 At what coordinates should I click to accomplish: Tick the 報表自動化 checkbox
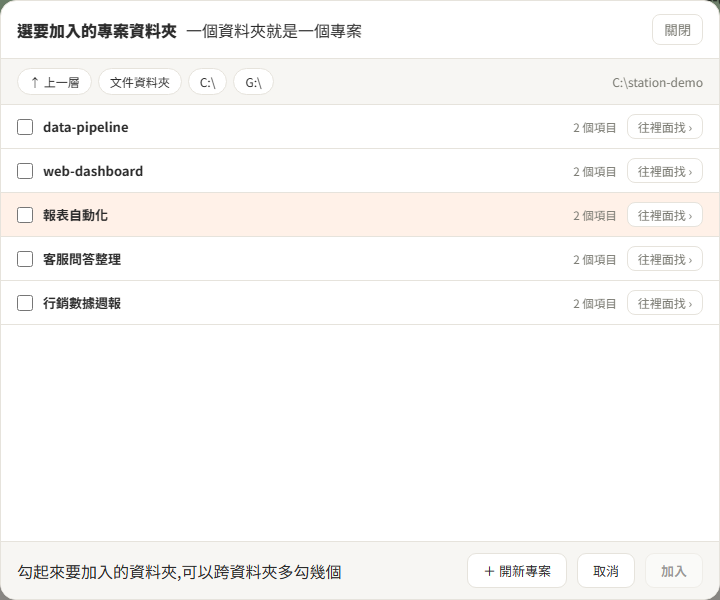(x=25, y=215)
